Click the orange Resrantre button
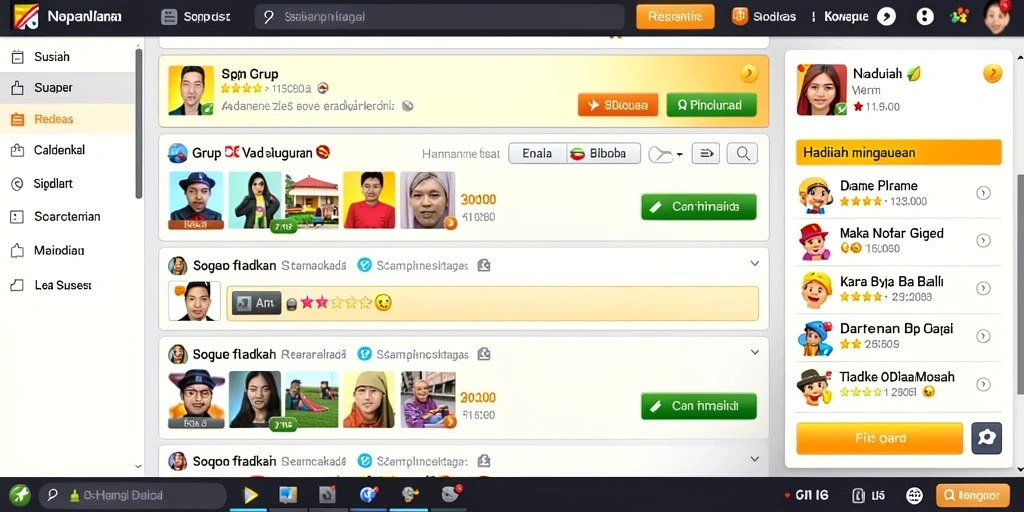The width and height of the screenshot is (1024, 512). tap(675, 17)
